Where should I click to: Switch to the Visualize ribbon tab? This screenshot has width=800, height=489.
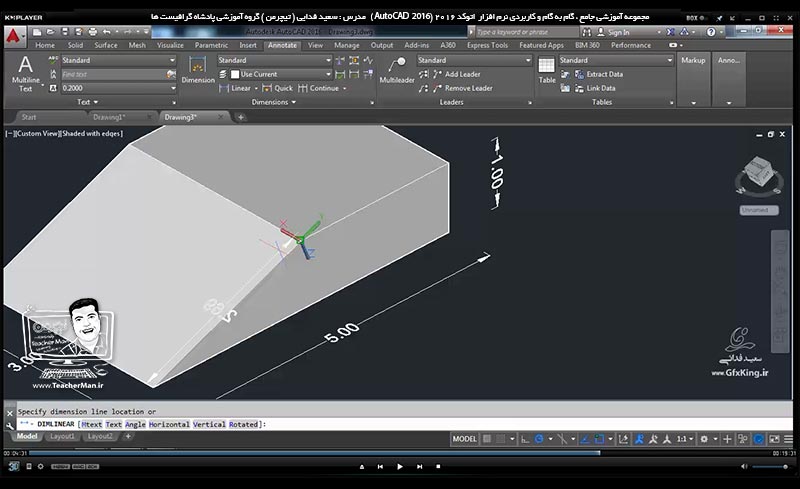170,45
